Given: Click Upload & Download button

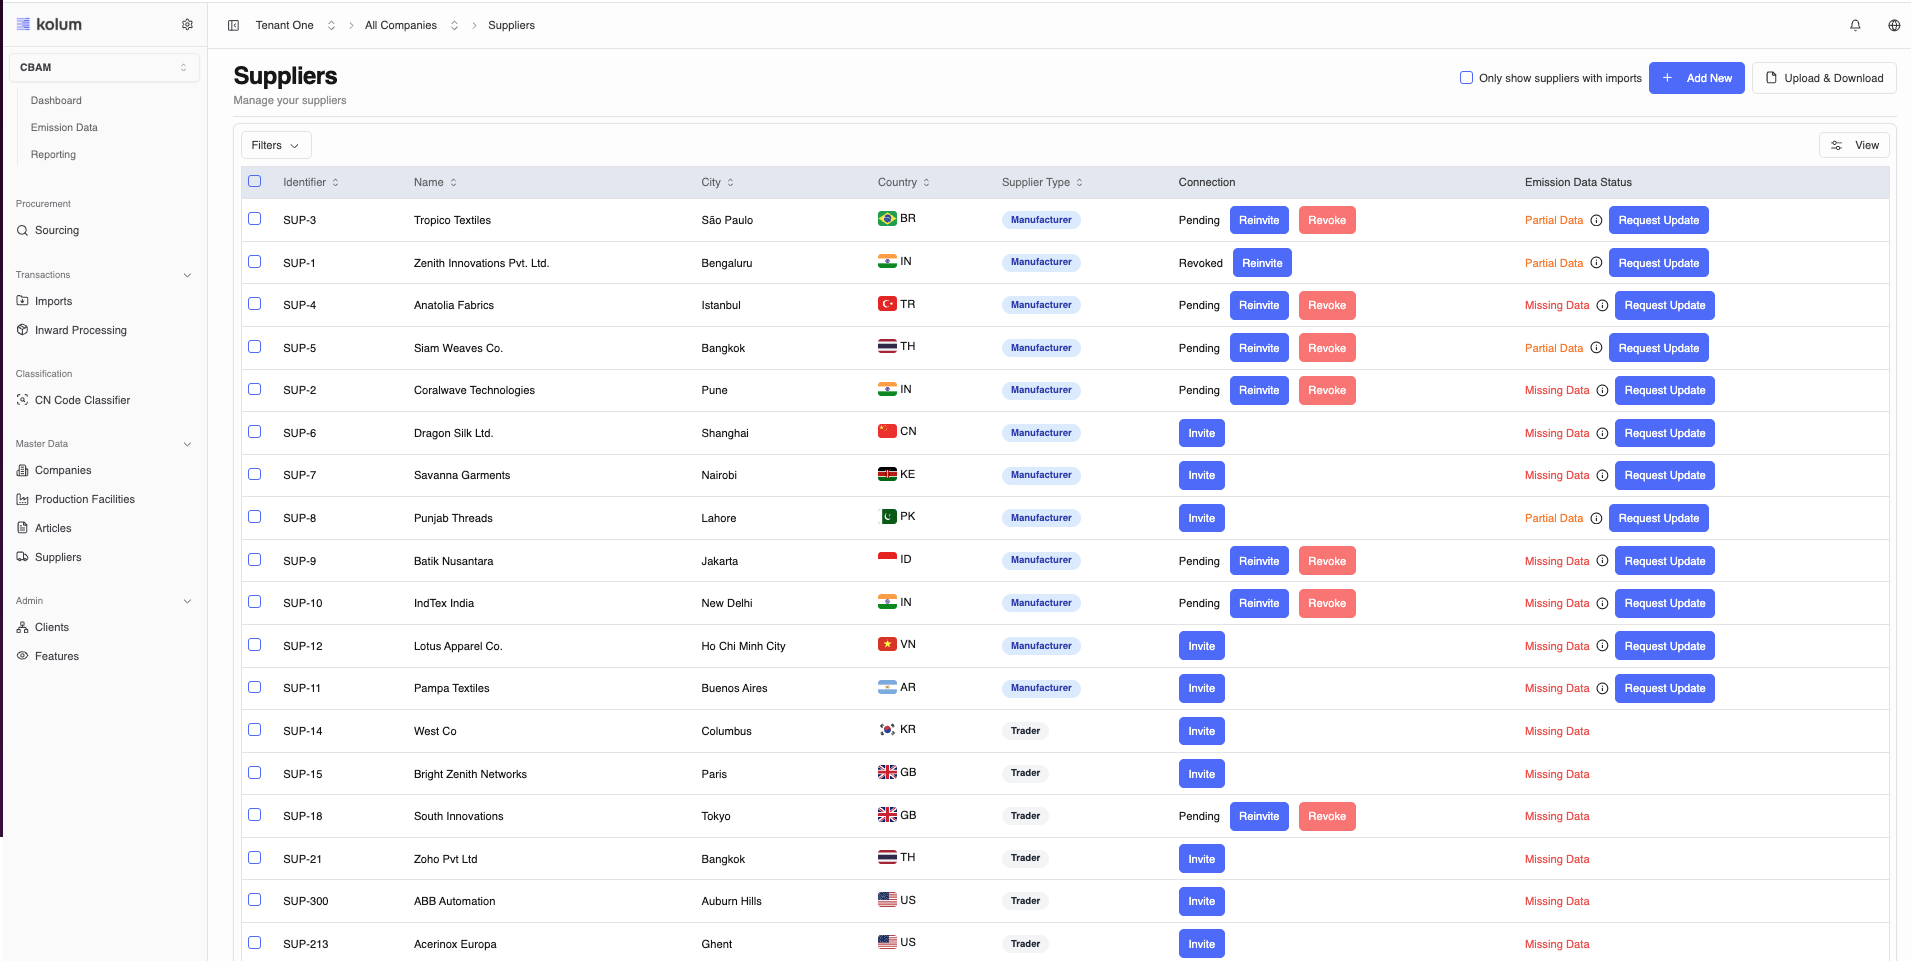Looking at the screenshot, I should pyautogui.click(x=1824, y=78).
